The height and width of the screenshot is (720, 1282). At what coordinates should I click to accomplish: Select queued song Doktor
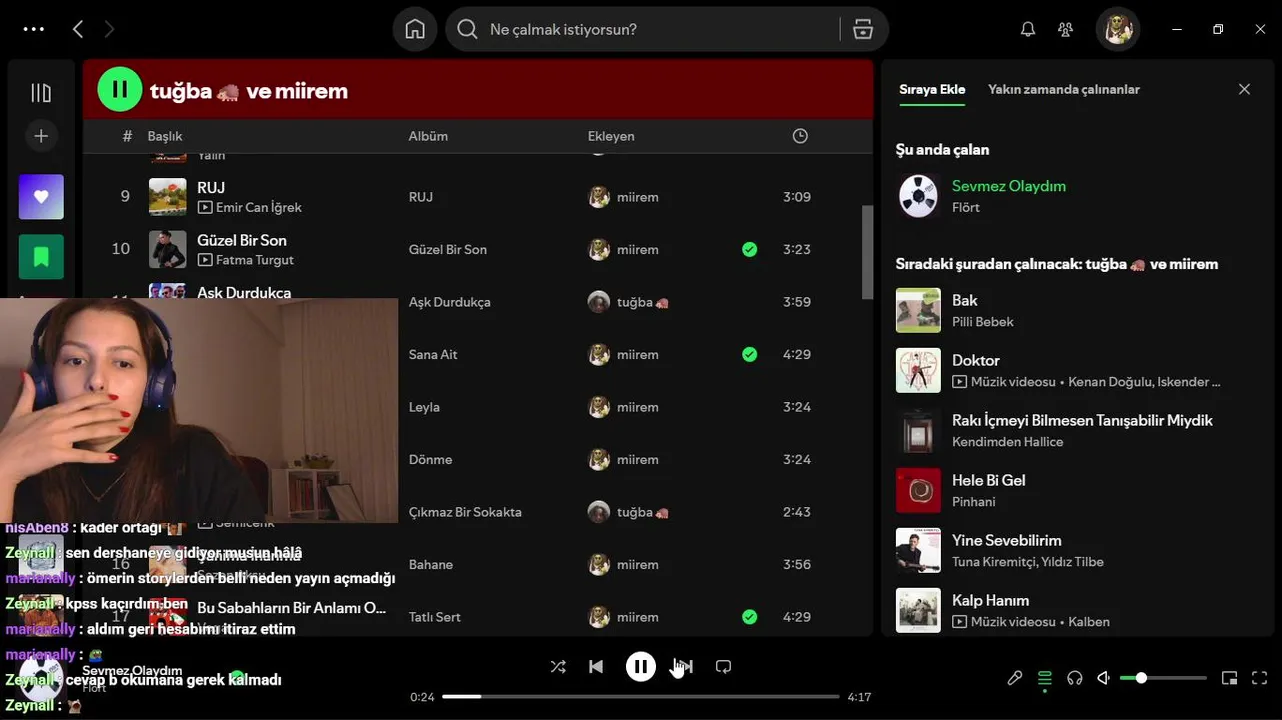pyautogui.click(x=976, y=360)
